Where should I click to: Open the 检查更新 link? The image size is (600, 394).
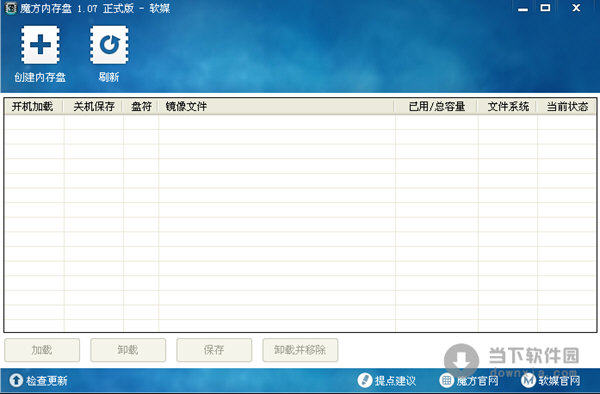click(47, 381)
